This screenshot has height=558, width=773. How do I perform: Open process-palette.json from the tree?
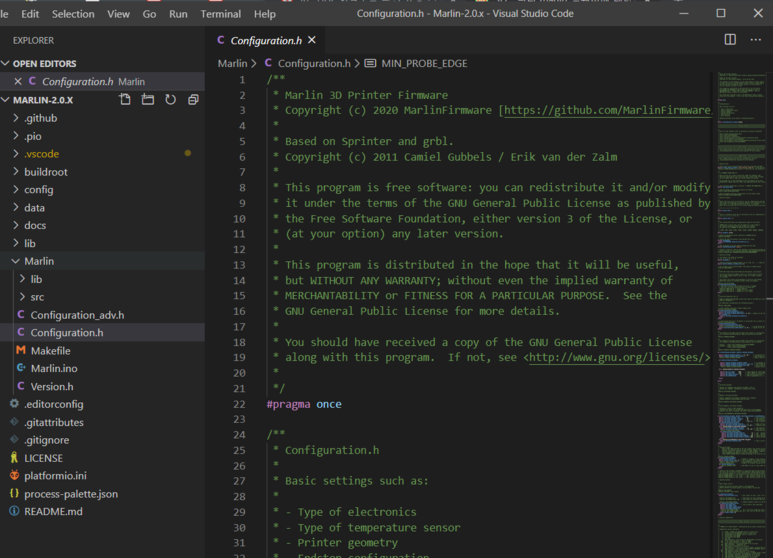coord(71,493)
